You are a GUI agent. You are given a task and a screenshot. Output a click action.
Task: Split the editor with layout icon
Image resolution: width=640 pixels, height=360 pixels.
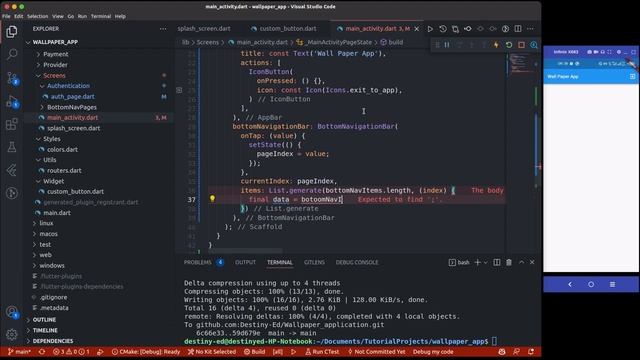pos(518,29)
